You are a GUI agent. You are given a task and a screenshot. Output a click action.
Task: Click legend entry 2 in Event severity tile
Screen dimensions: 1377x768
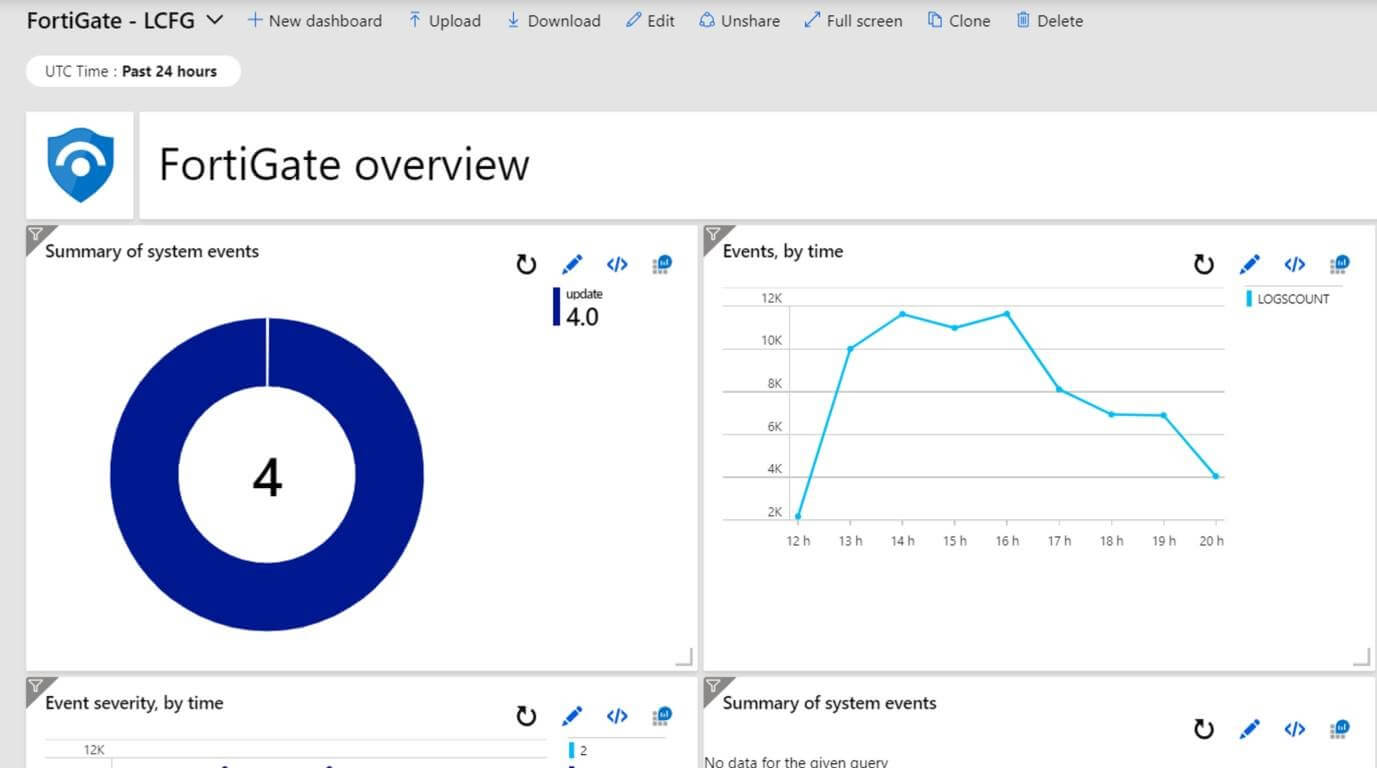pos(578,750)
